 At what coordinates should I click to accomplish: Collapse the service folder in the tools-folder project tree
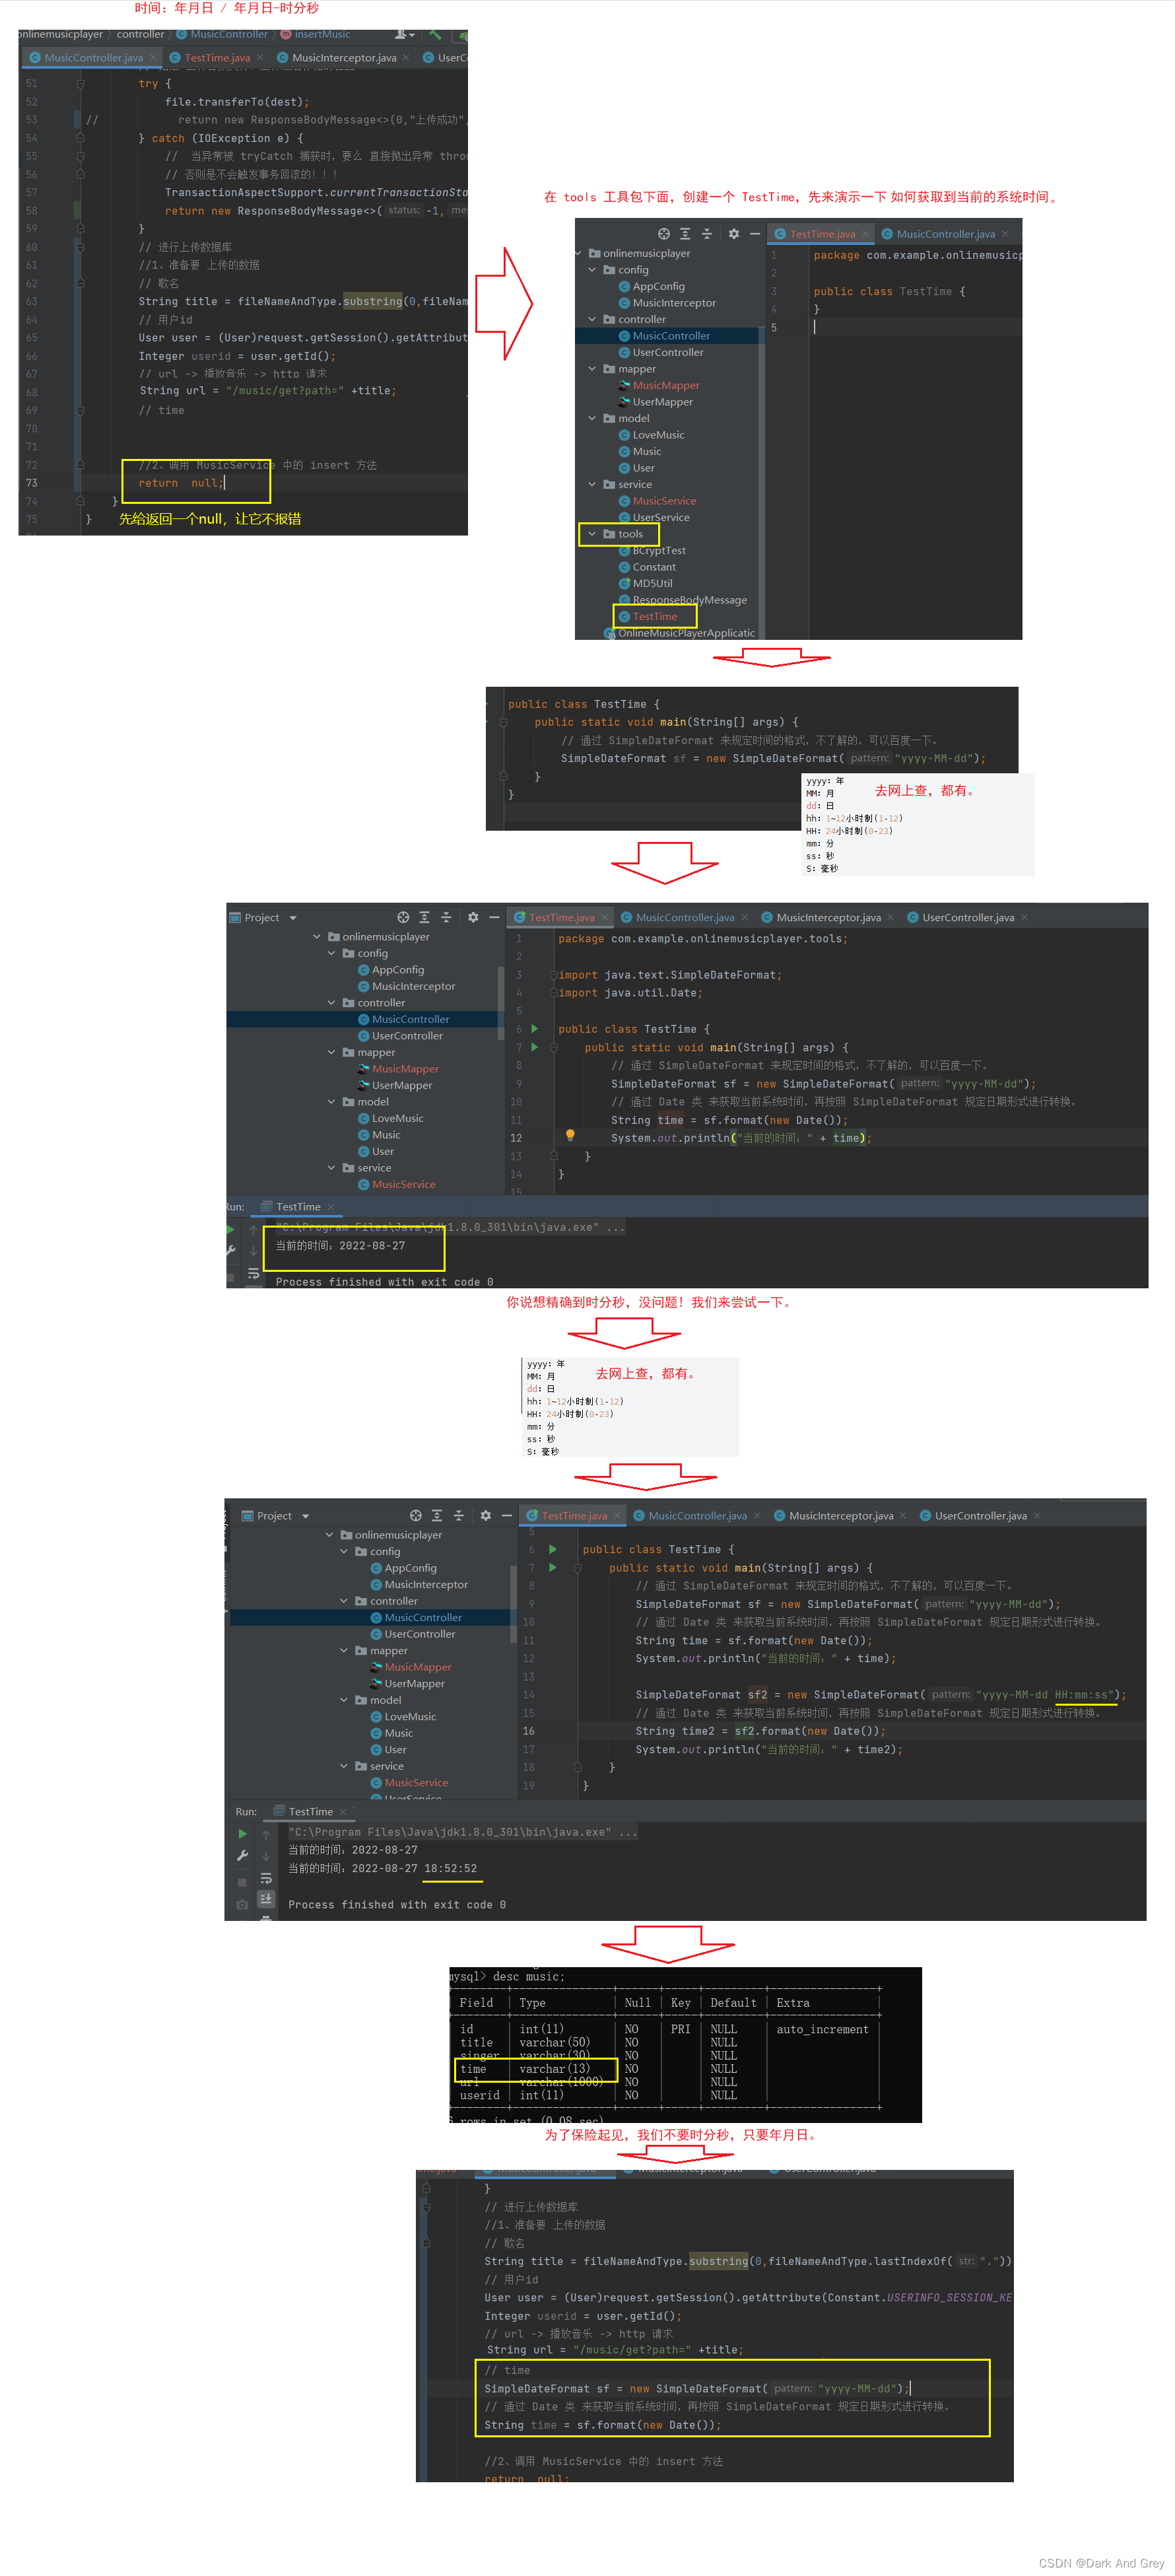pos(593,484)
